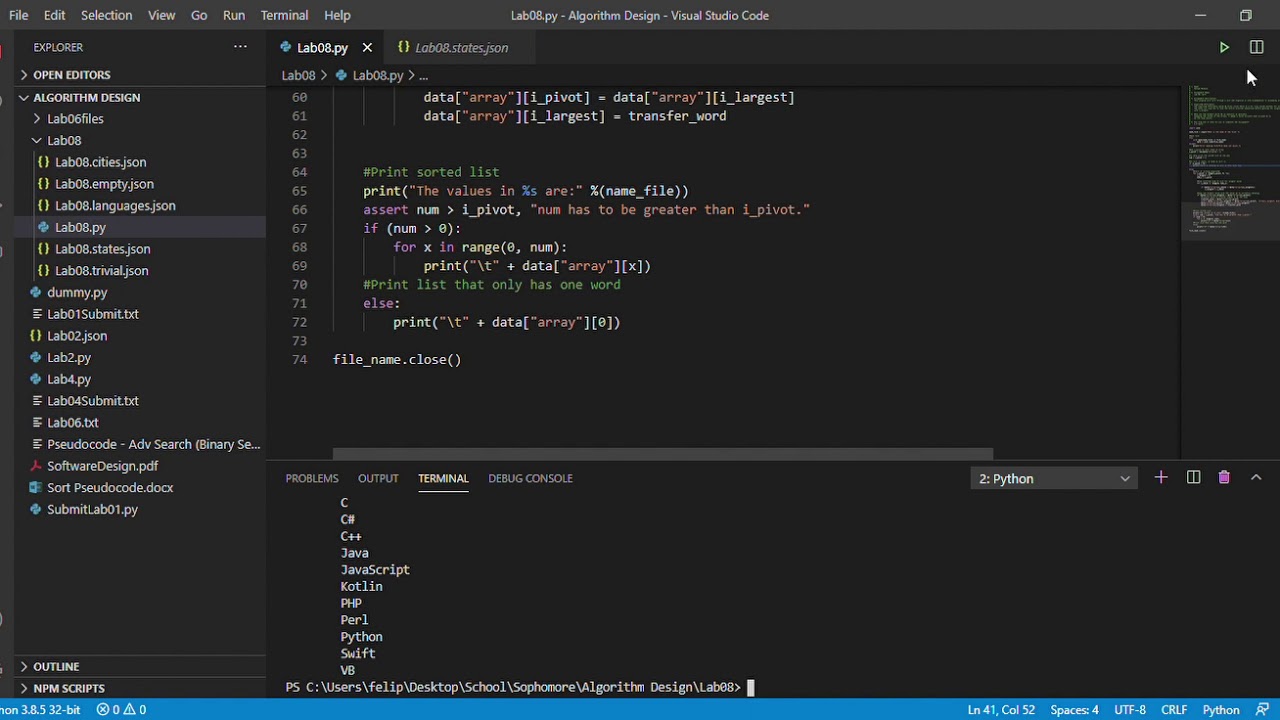
Task: Select the Terminal panel tab
Action: pyautogui.click(x=443, y=478)
